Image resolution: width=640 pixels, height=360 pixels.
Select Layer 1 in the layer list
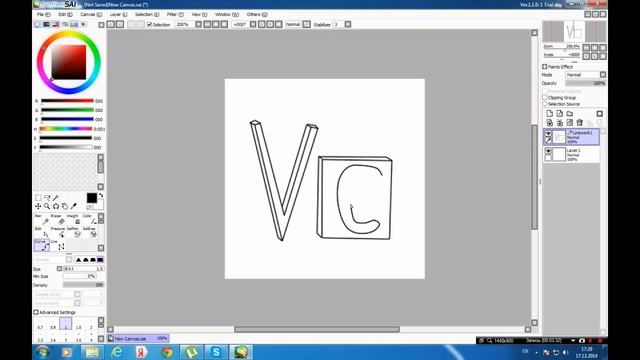click(x=571, y=154)
